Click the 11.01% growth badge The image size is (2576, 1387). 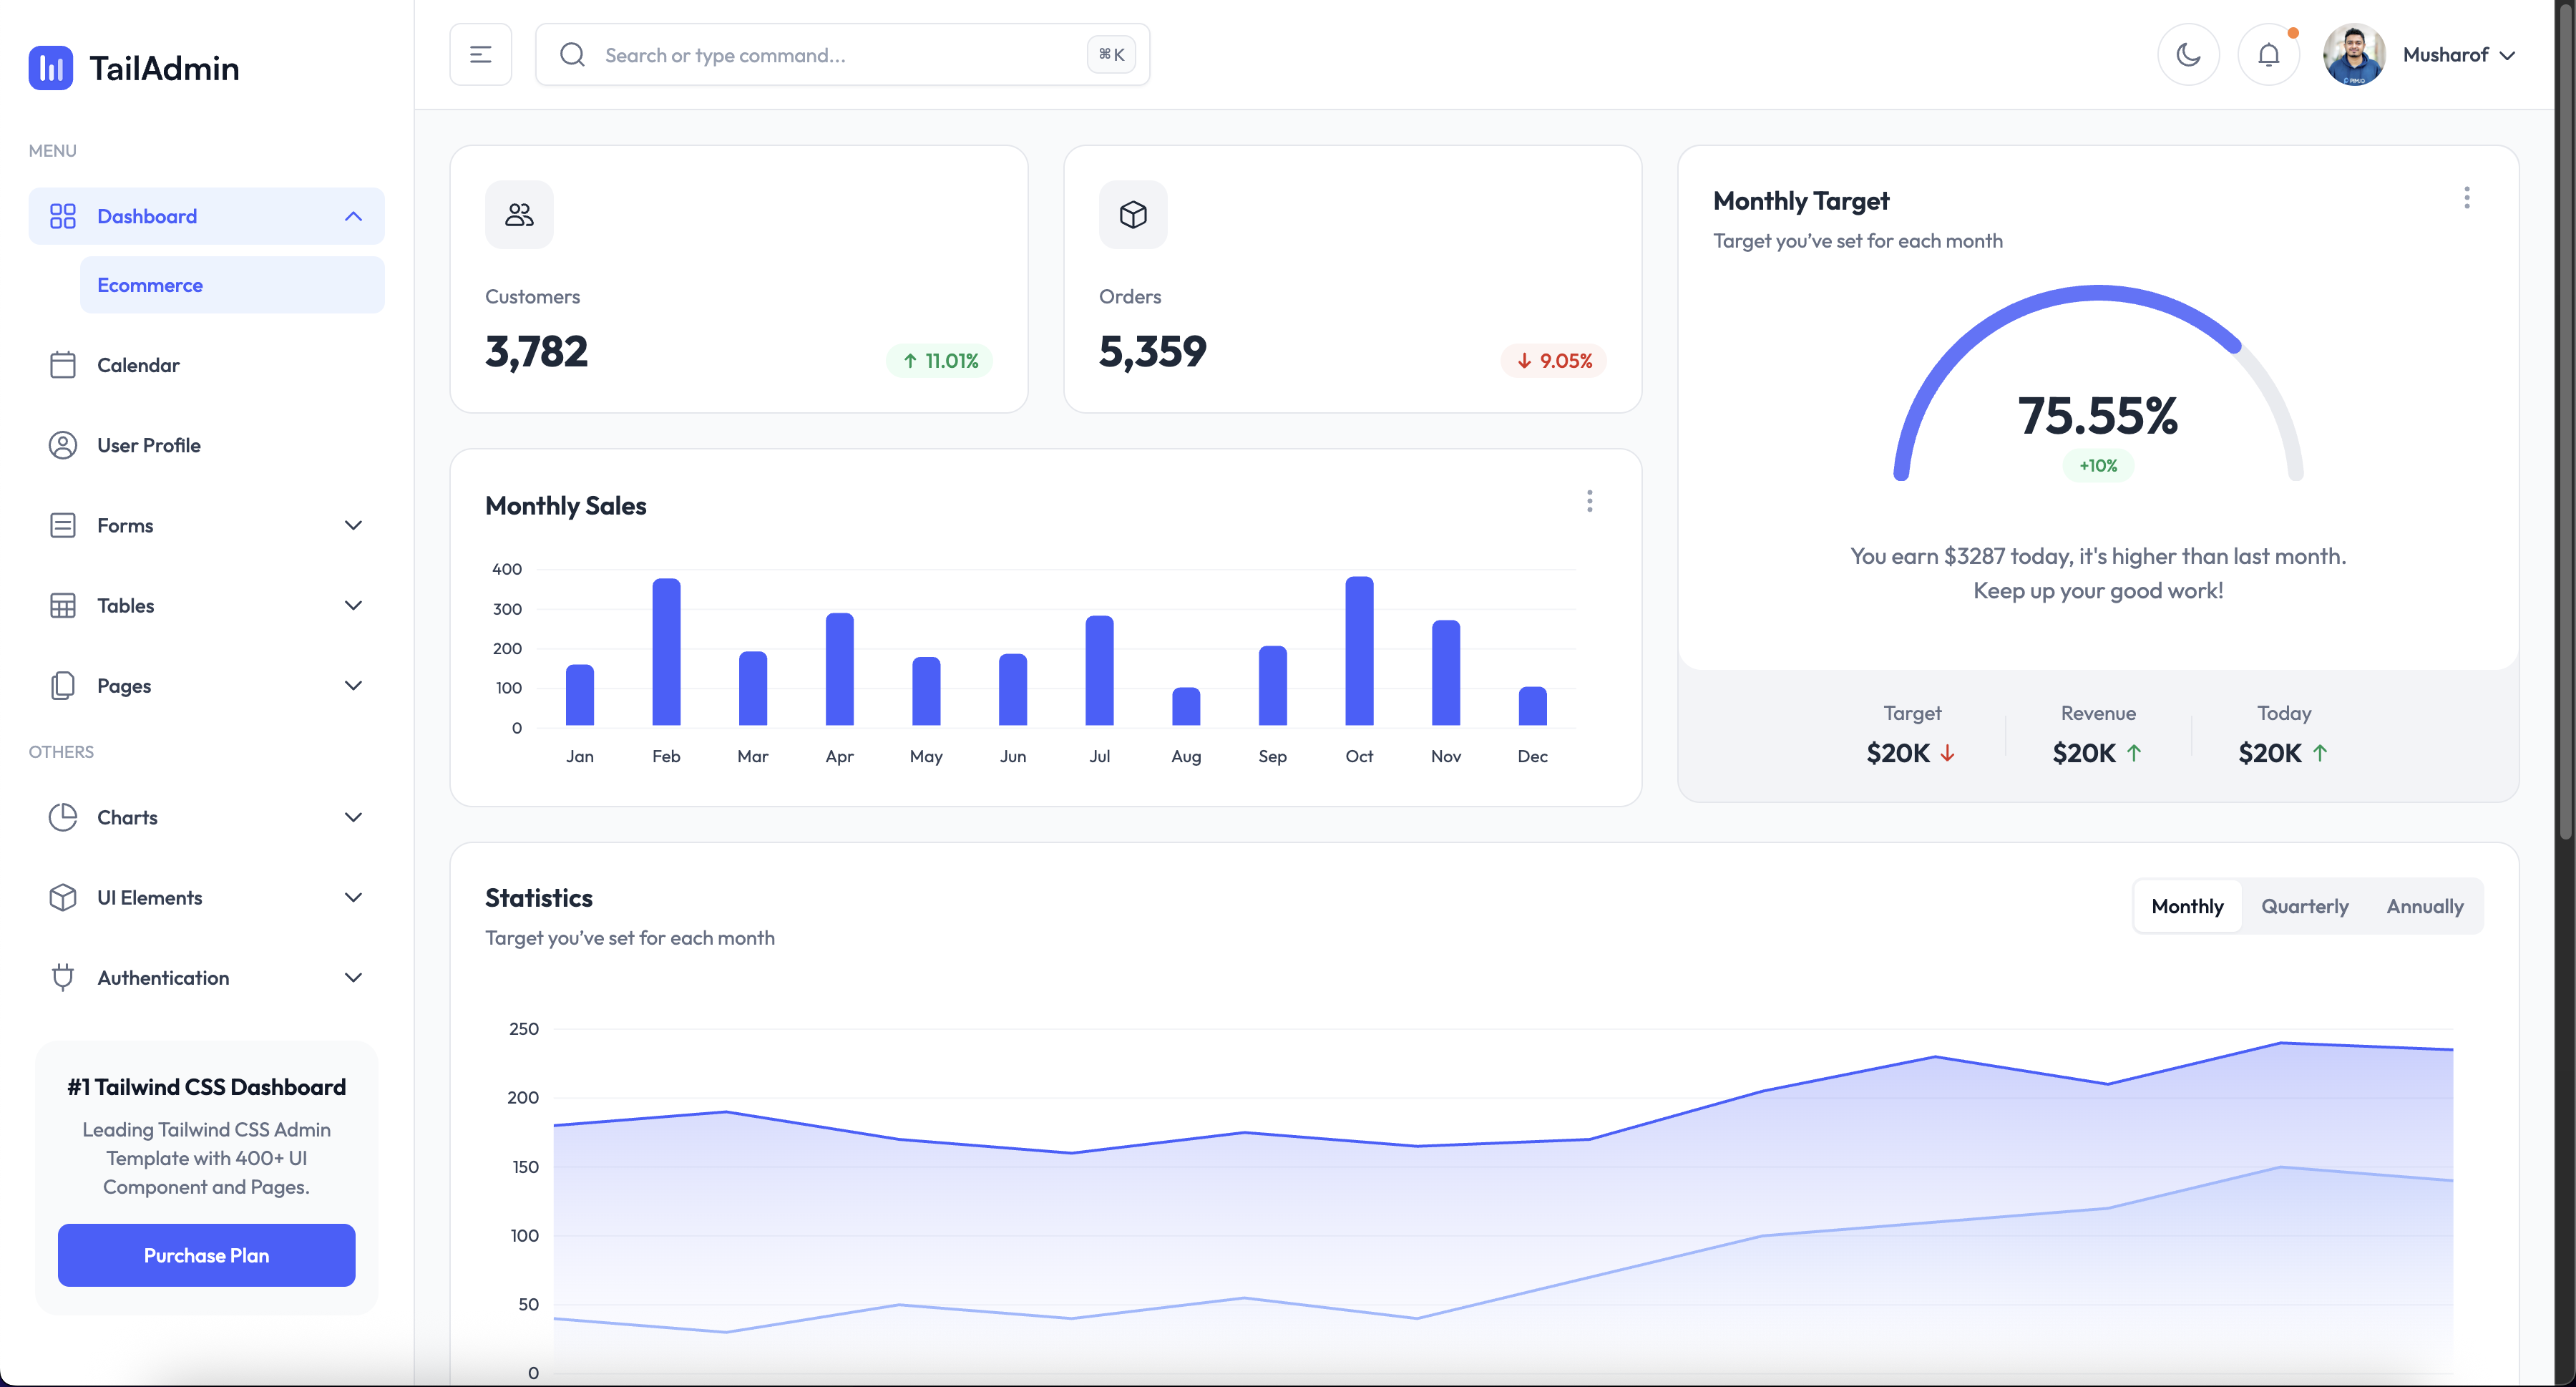click(940, 361)
